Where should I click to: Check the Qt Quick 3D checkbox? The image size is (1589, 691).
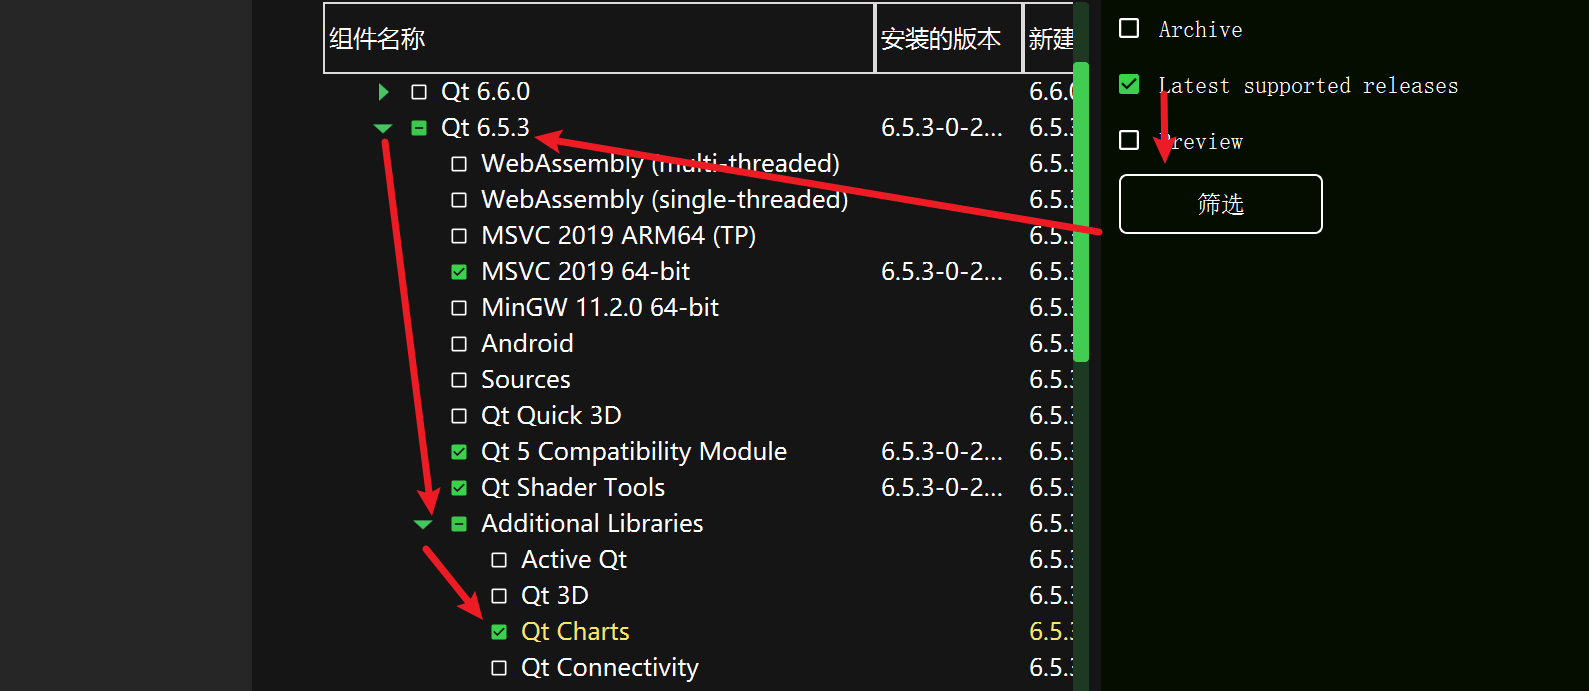459,416
